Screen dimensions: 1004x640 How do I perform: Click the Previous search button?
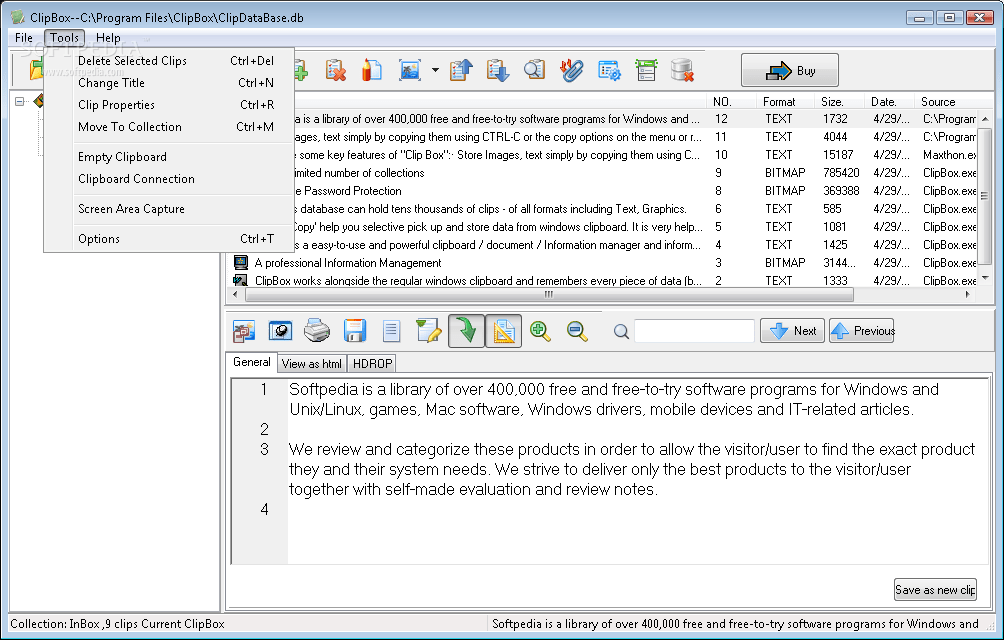pyautogui.click(x=861, y=331)
